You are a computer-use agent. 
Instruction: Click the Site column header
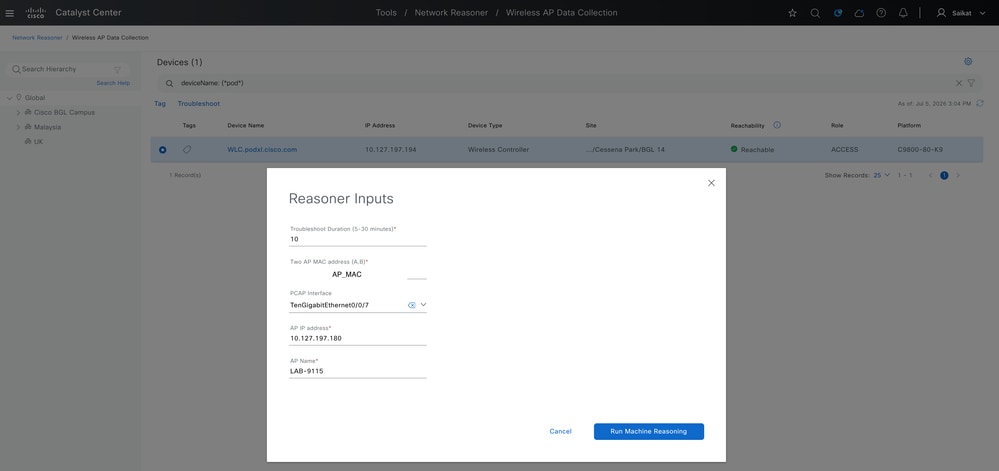[591, 126]
